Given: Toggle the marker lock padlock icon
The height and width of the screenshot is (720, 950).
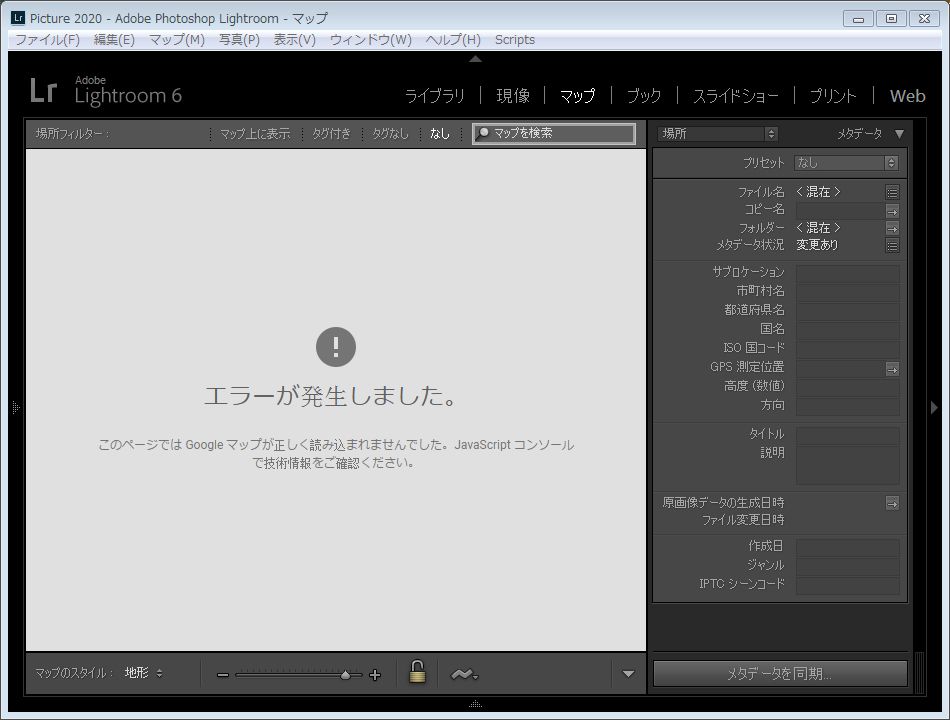Looking at the screenshot, I should 418,673.
